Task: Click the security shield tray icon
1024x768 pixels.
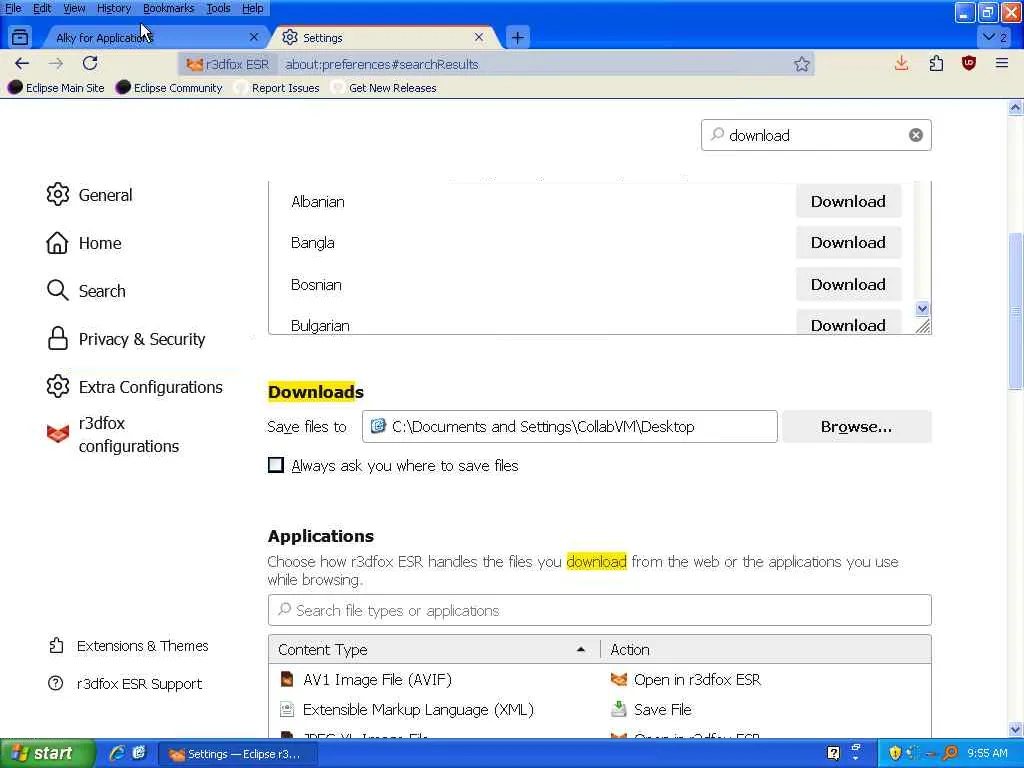Action: [x=895, y=753]
